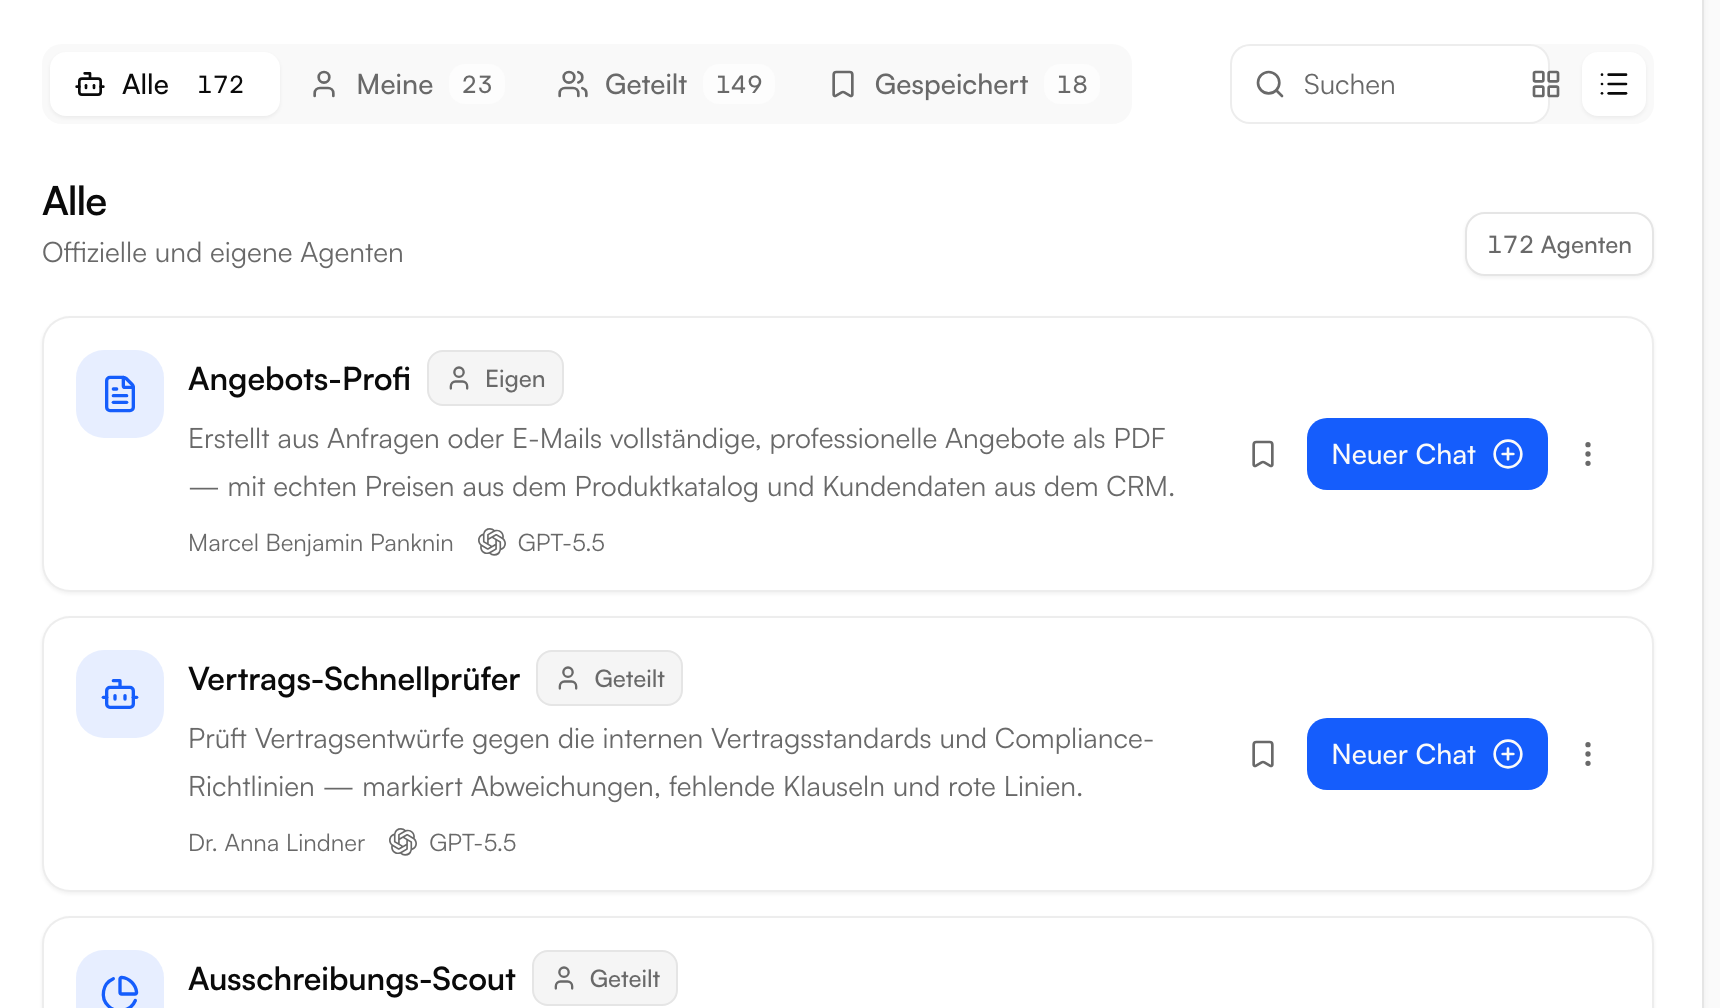
Task: Click the Geteilt badge on Vertrags-Schnellprüfer
Action: pyautogui.click(x=610, y=678)
